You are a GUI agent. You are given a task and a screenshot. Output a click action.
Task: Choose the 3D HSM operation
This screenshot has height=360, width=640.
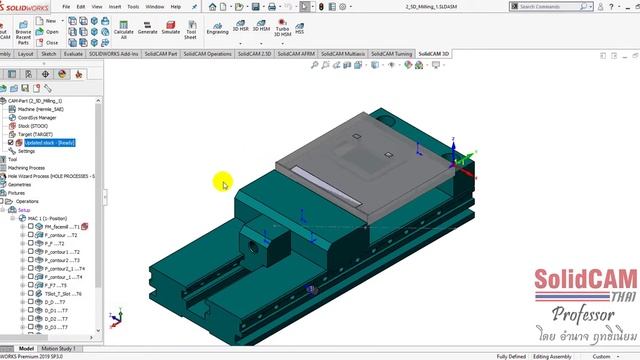(x=261, y=26)
